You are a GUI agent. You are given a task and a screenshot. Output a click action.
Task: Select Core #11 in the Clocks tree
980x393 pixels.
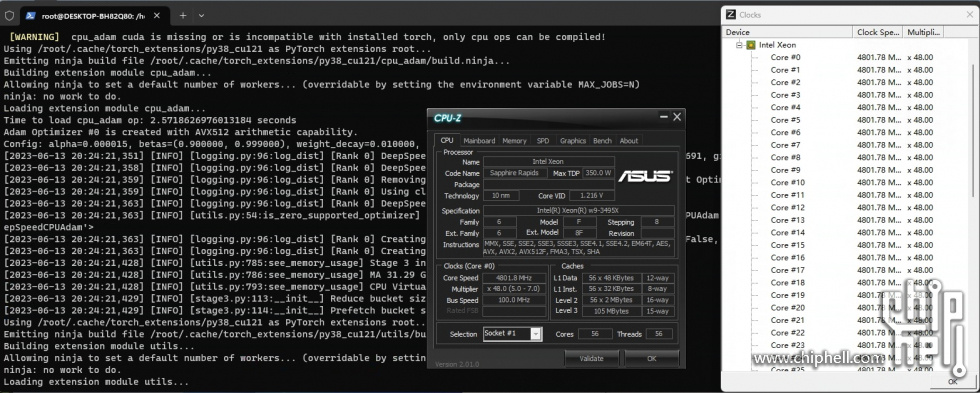pyautogui.click(x=788, y=195)
